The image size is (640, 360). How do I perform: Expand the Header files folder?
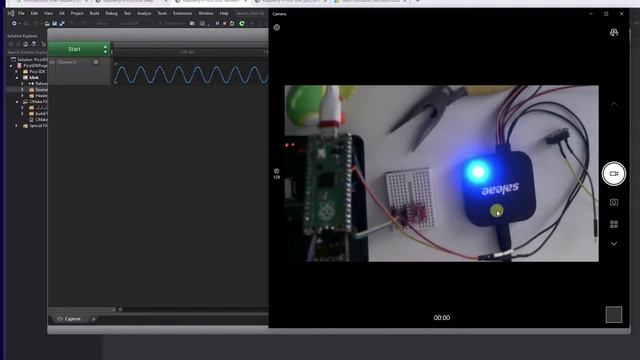[22, 96]
